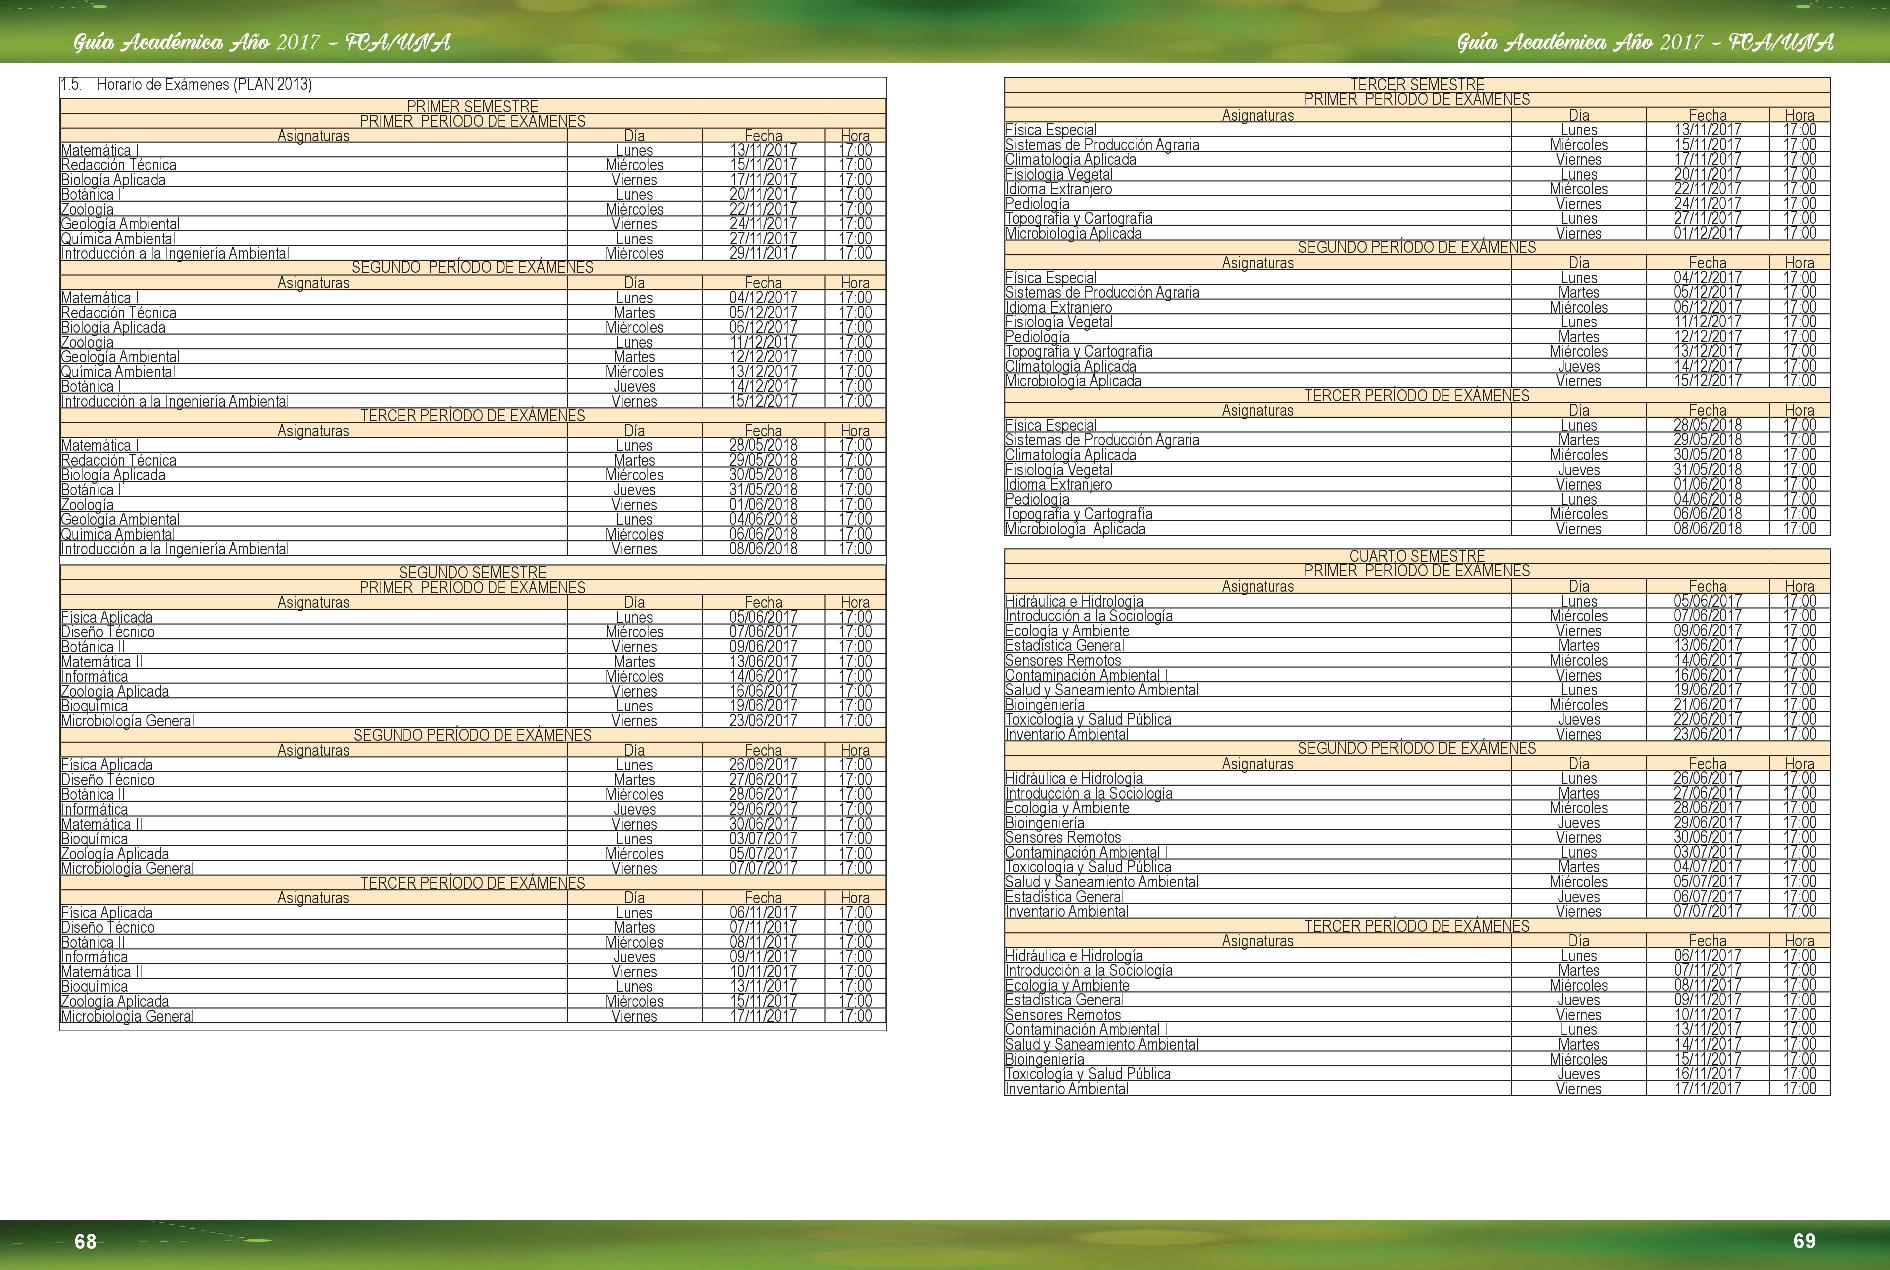The height and width of the screenshot is (1270, 1890).
Task: Click the Guía Académica title above page 69
Action: pyautogui.click(x=1645, y=42)
